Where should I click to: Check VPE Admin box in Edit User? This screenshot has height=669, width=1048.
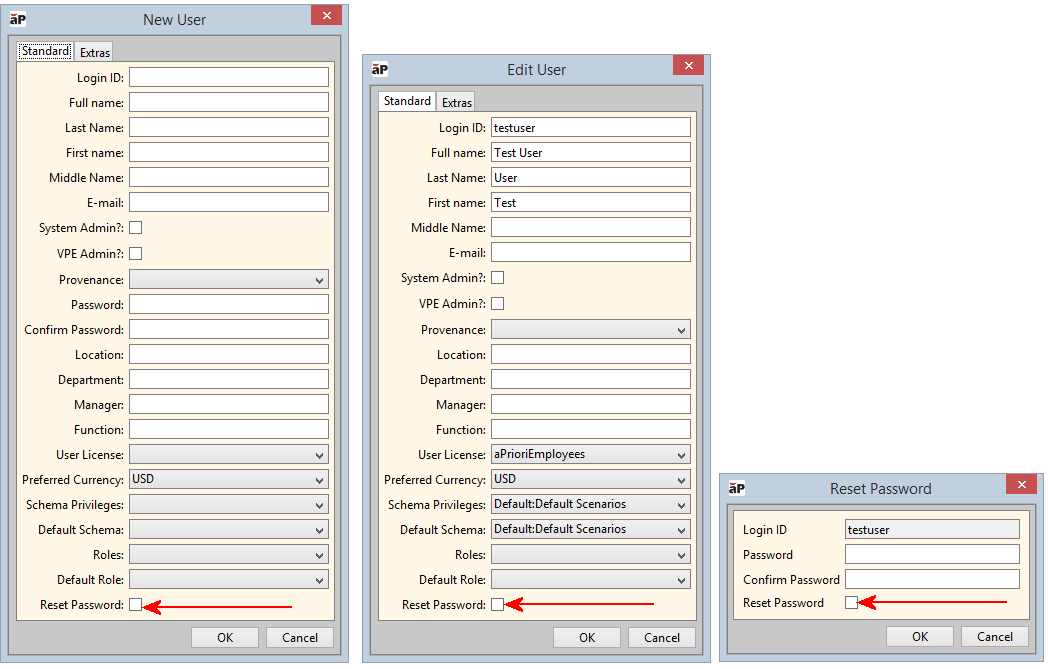point(498,303)
